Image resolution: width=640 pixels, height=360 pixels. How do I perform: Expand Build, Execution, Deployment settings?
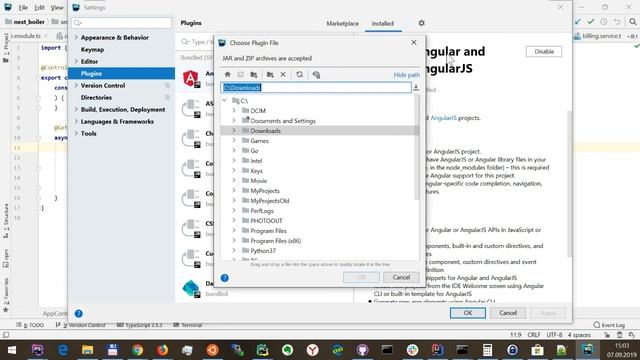click(x=76, y=109)
